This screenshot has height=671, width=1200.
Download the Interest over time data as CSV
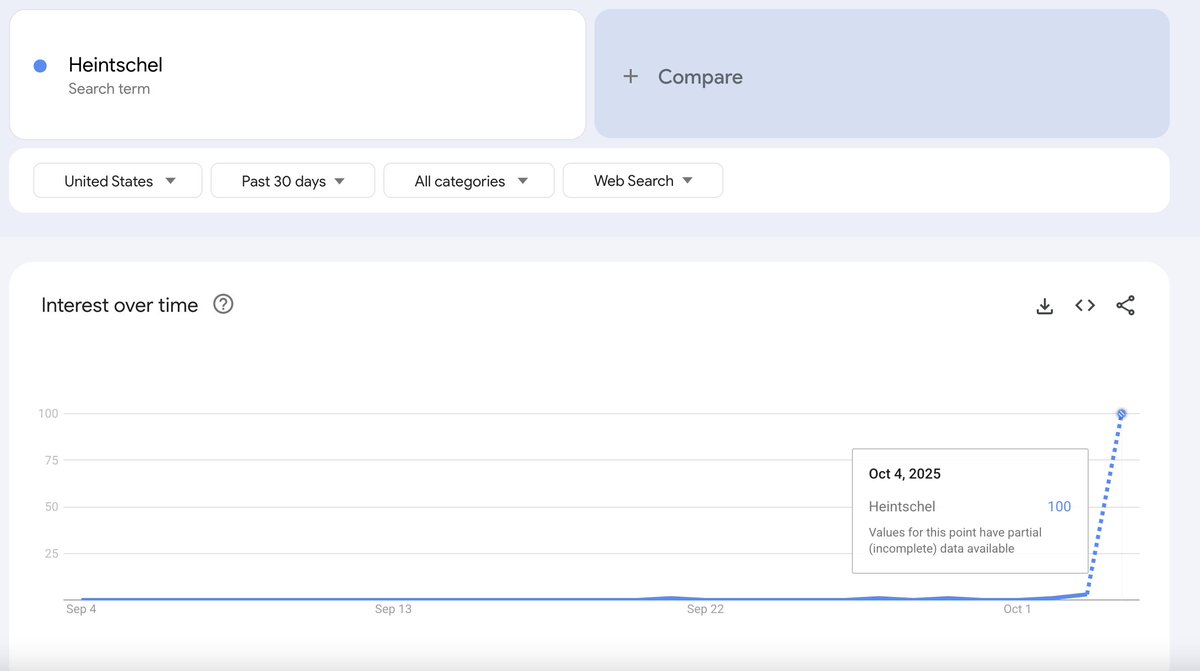coord(1044,306)
